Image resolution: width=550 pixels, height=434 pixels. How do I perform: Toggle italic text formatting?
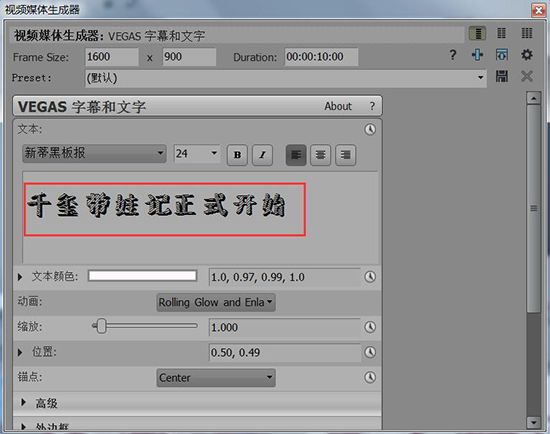[262, 155]
